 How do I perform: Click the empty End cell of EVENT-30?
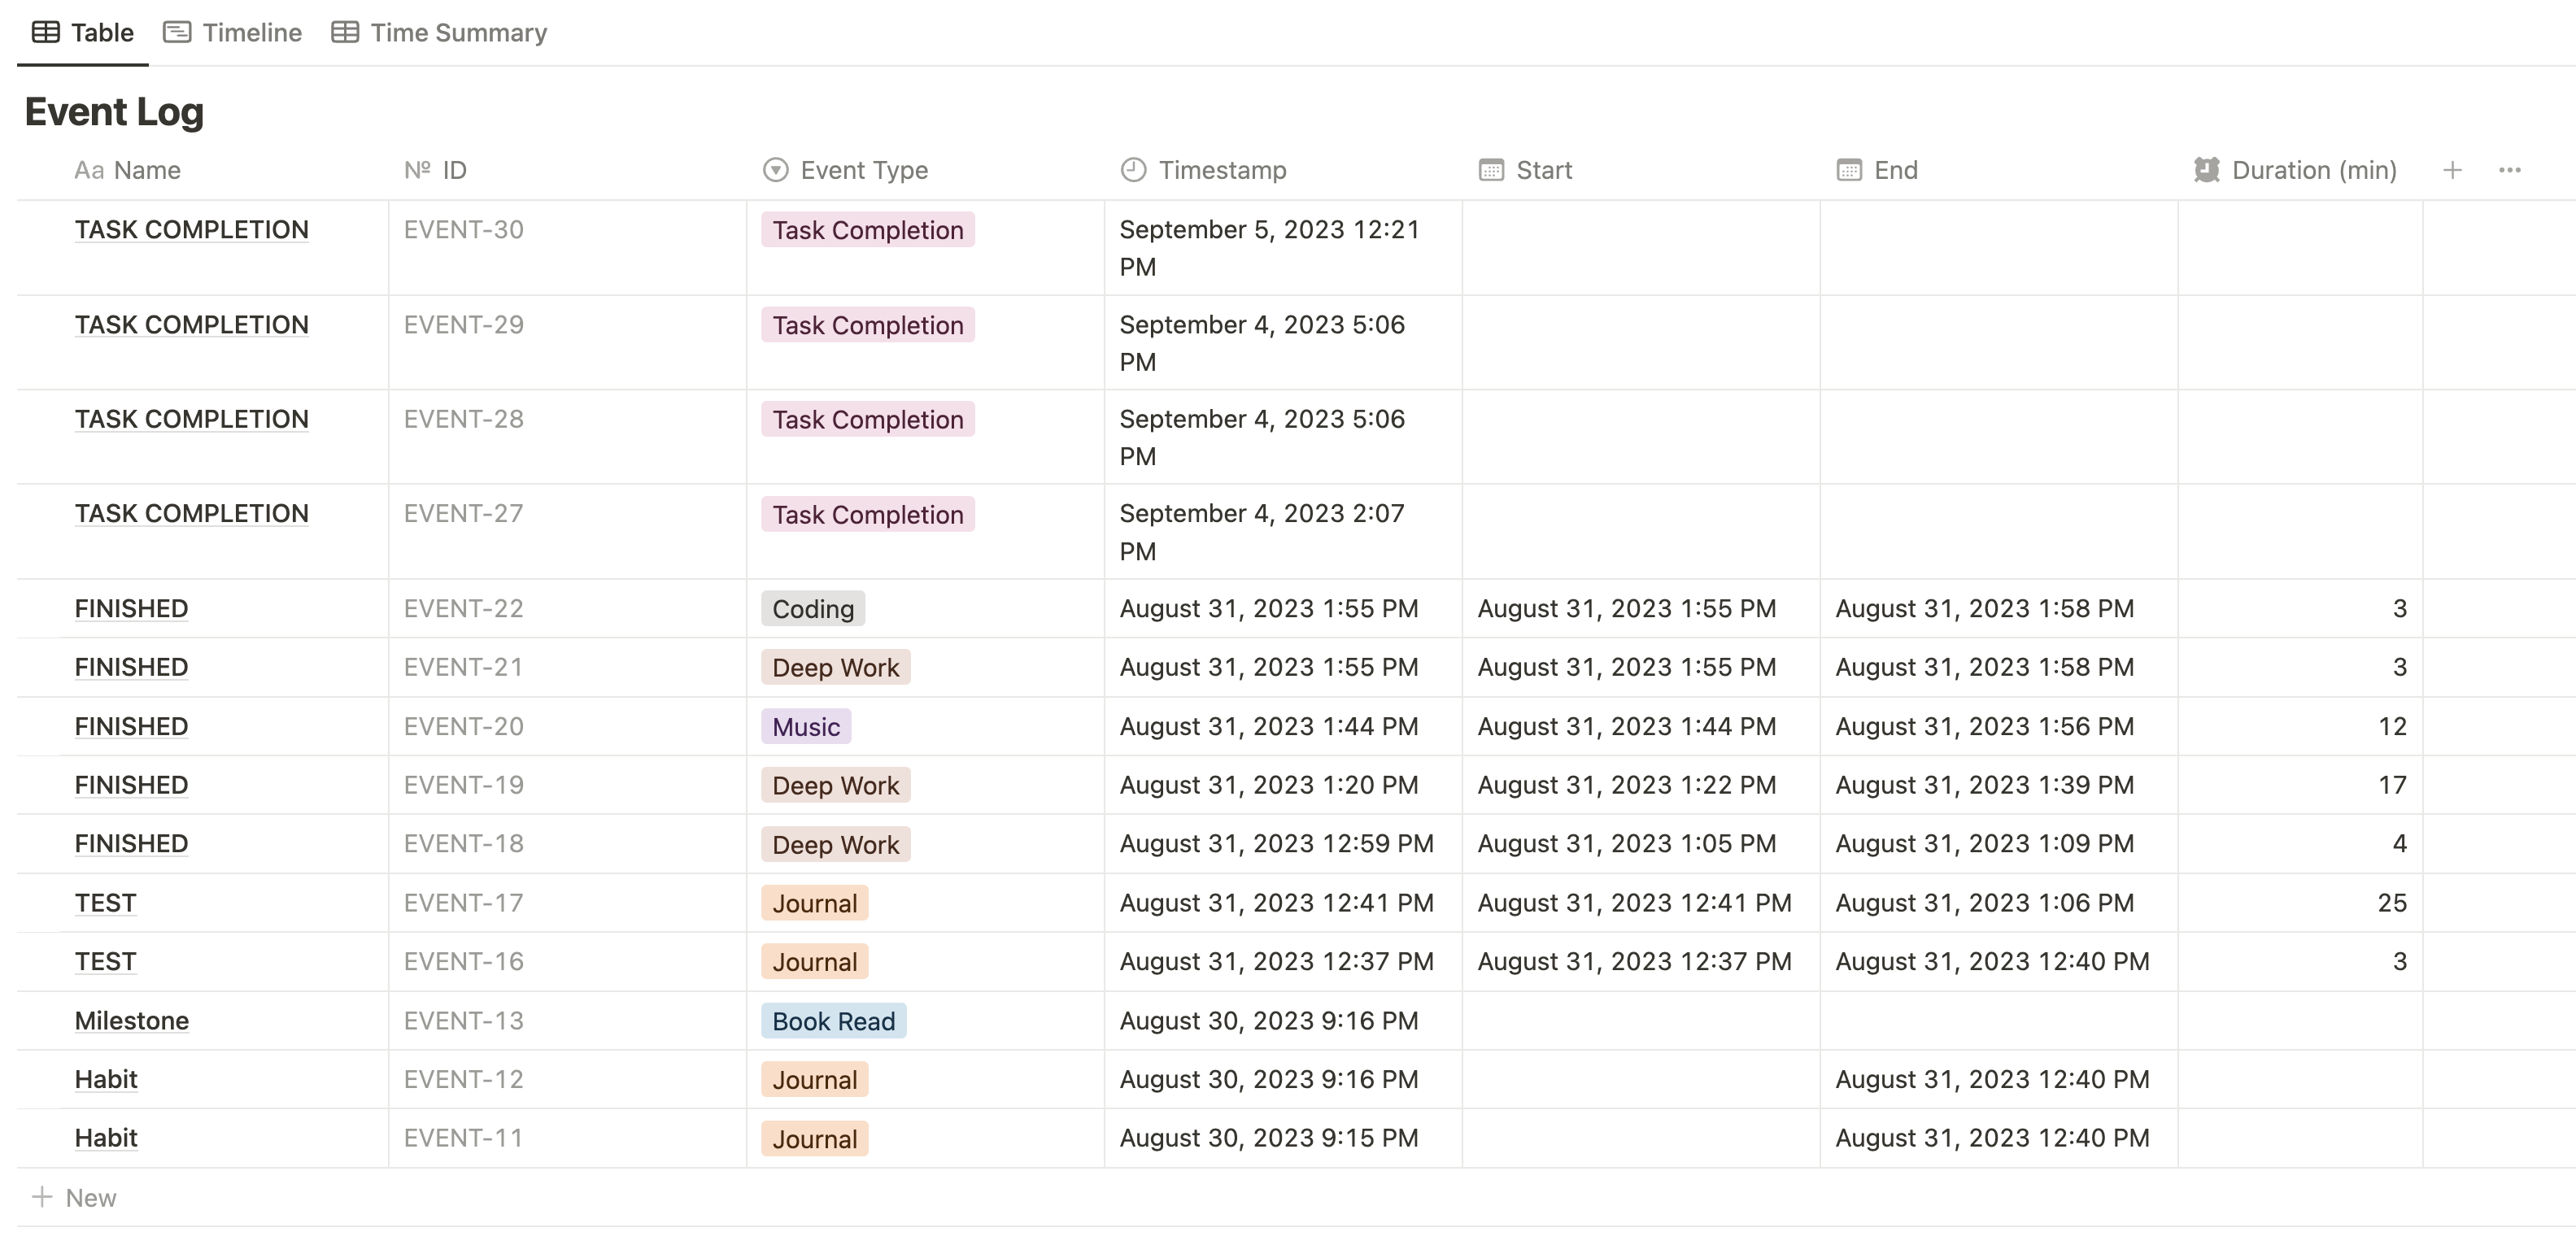[2000, 247]
